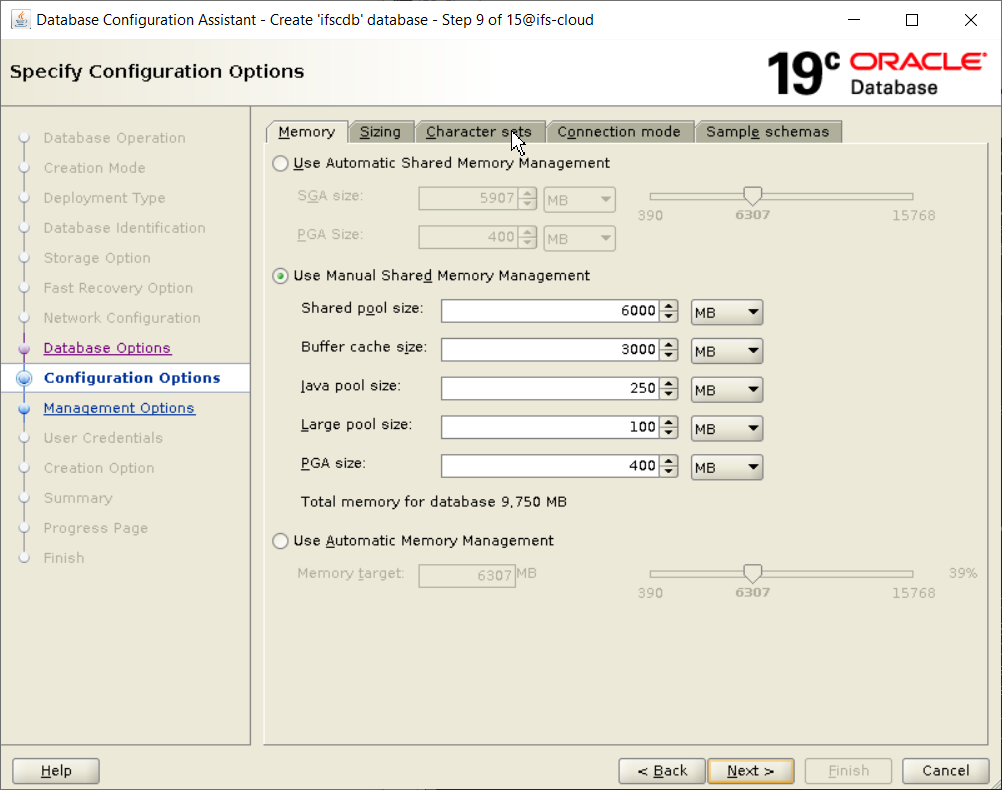This screenshot has height=790, width=1002.
Task: Click the Total memory for database text
Action: click(x=434, y=502)
